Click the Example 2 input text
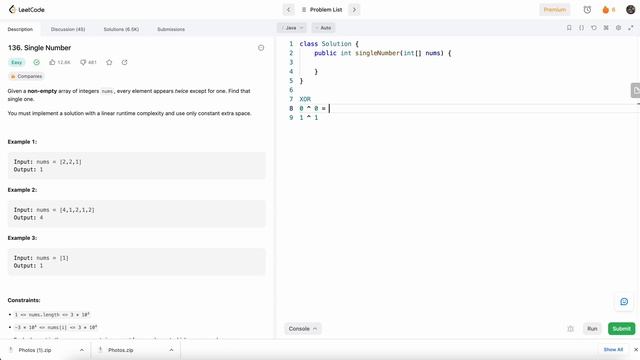The height and width of the screenshot is (360, 640). click(x=54, y=210)
